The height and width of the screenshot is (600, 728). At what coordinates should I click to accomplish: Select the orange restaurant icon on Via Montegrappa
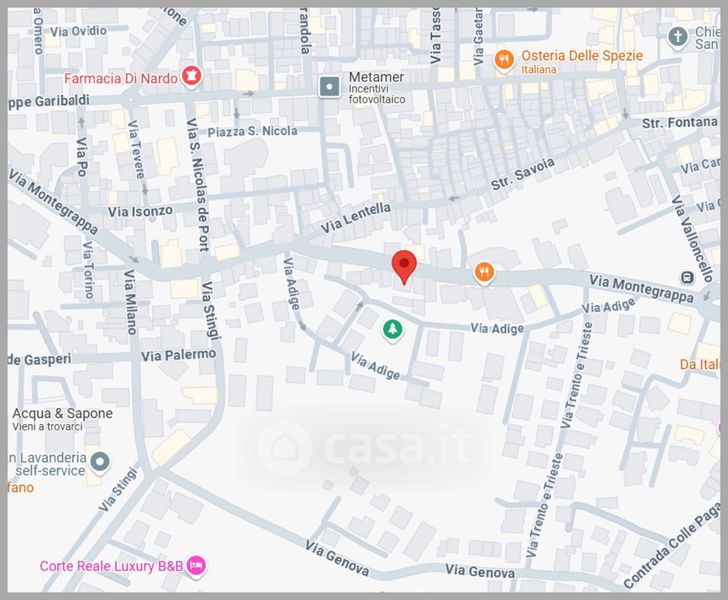tap(484, 273)
